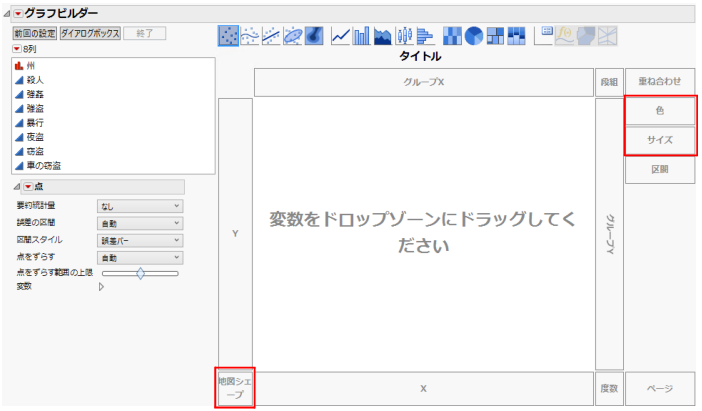Click the 区間 drop zone
This screenshot has height=411, width=702.
coord(660,170)
